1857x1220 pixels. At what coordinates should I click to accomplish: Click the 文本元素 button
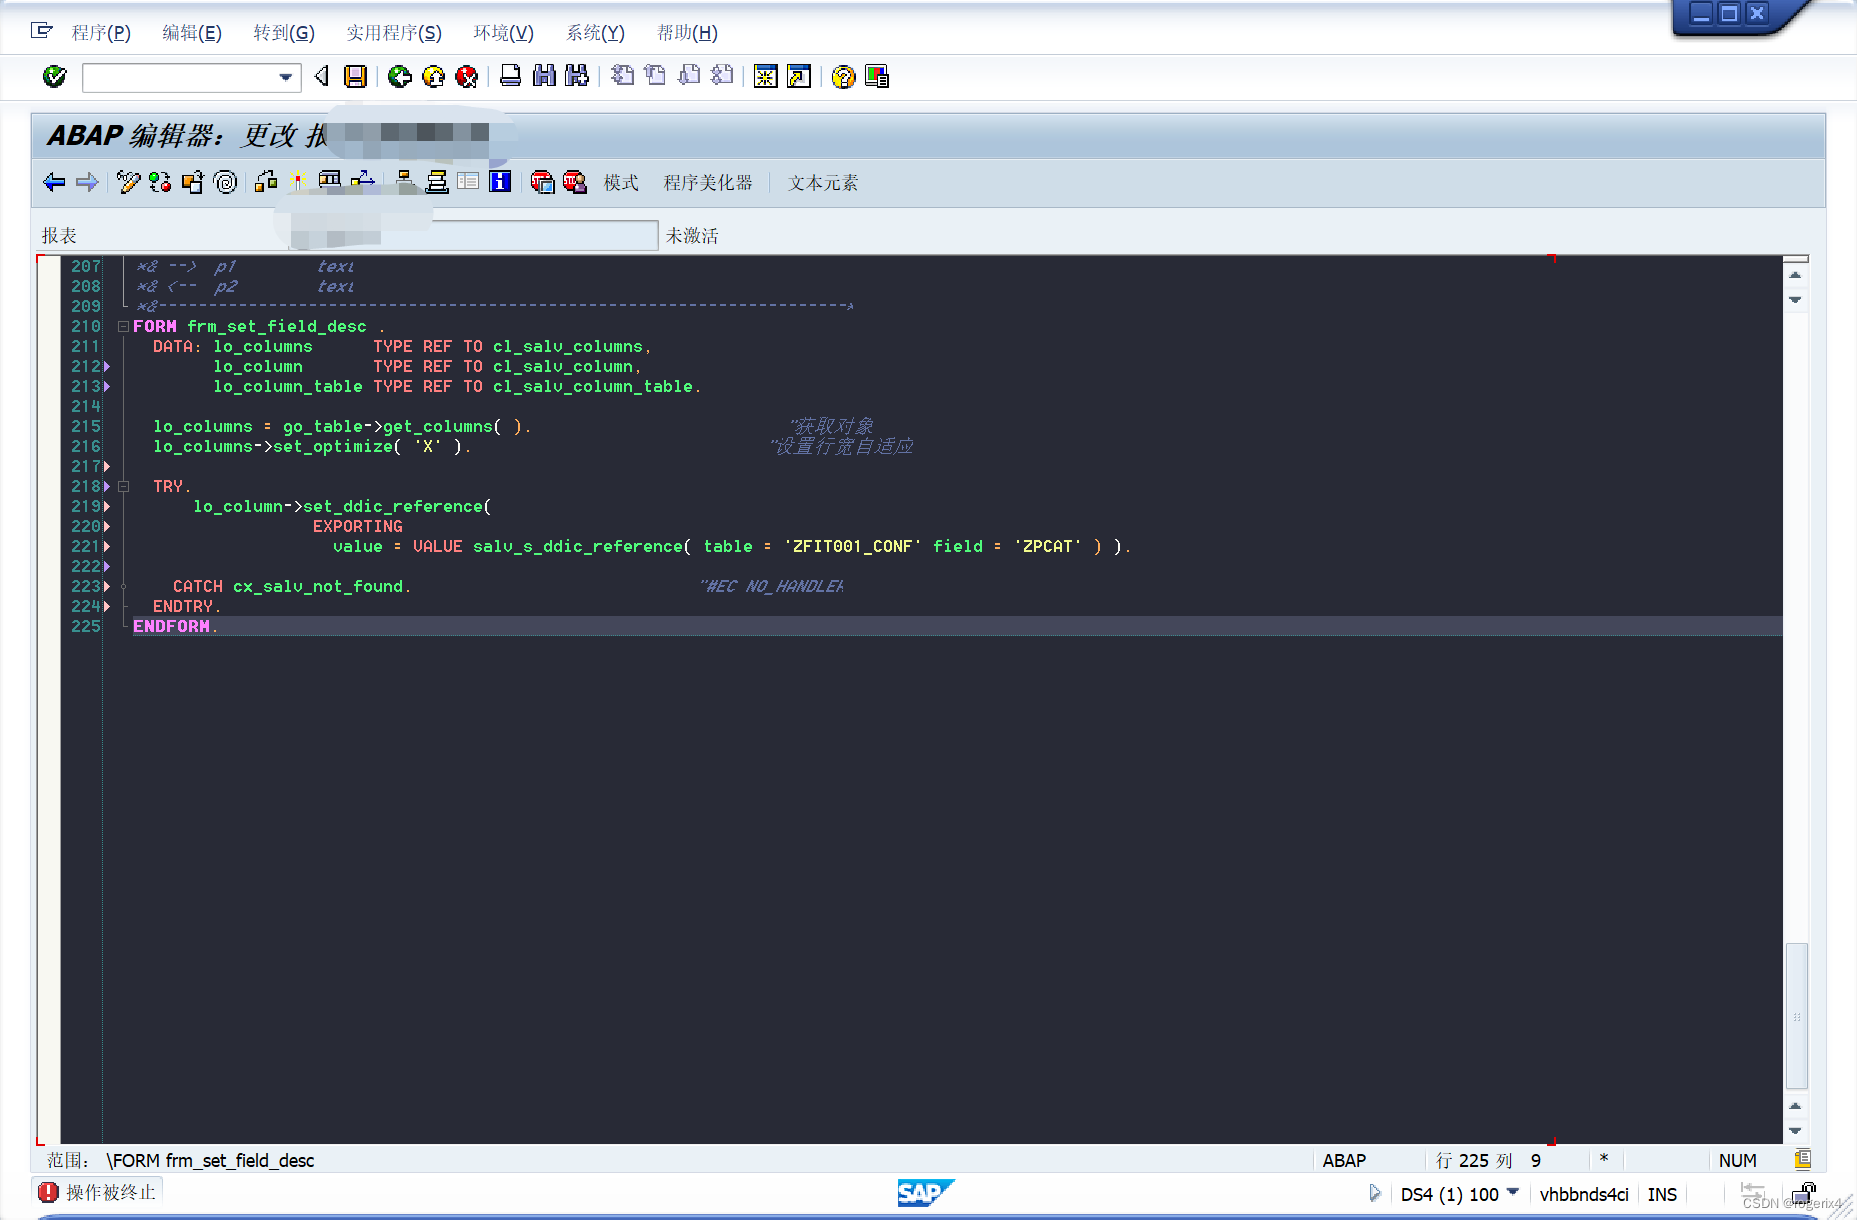pos(823,183)
